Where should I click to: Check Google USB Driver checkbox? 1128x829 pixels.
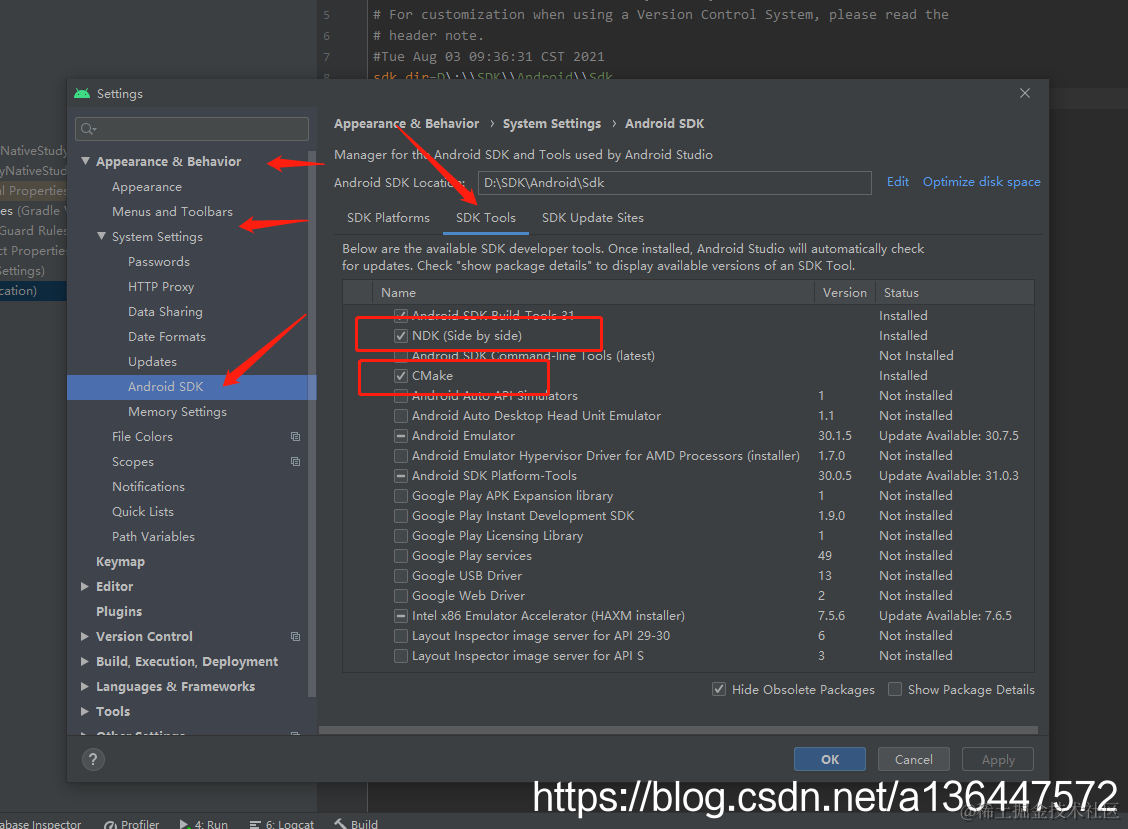[401, 576]
